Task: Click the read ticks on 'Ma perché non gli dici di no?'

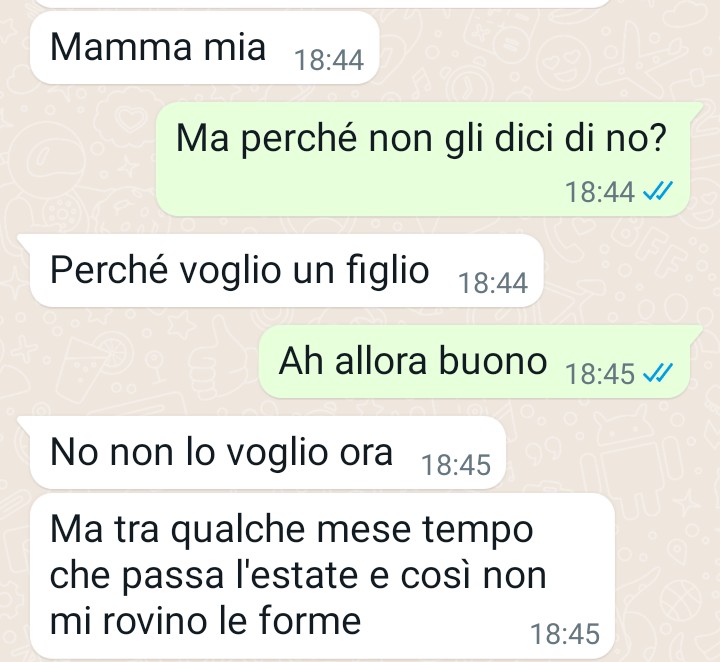Action: pos(658,191)
